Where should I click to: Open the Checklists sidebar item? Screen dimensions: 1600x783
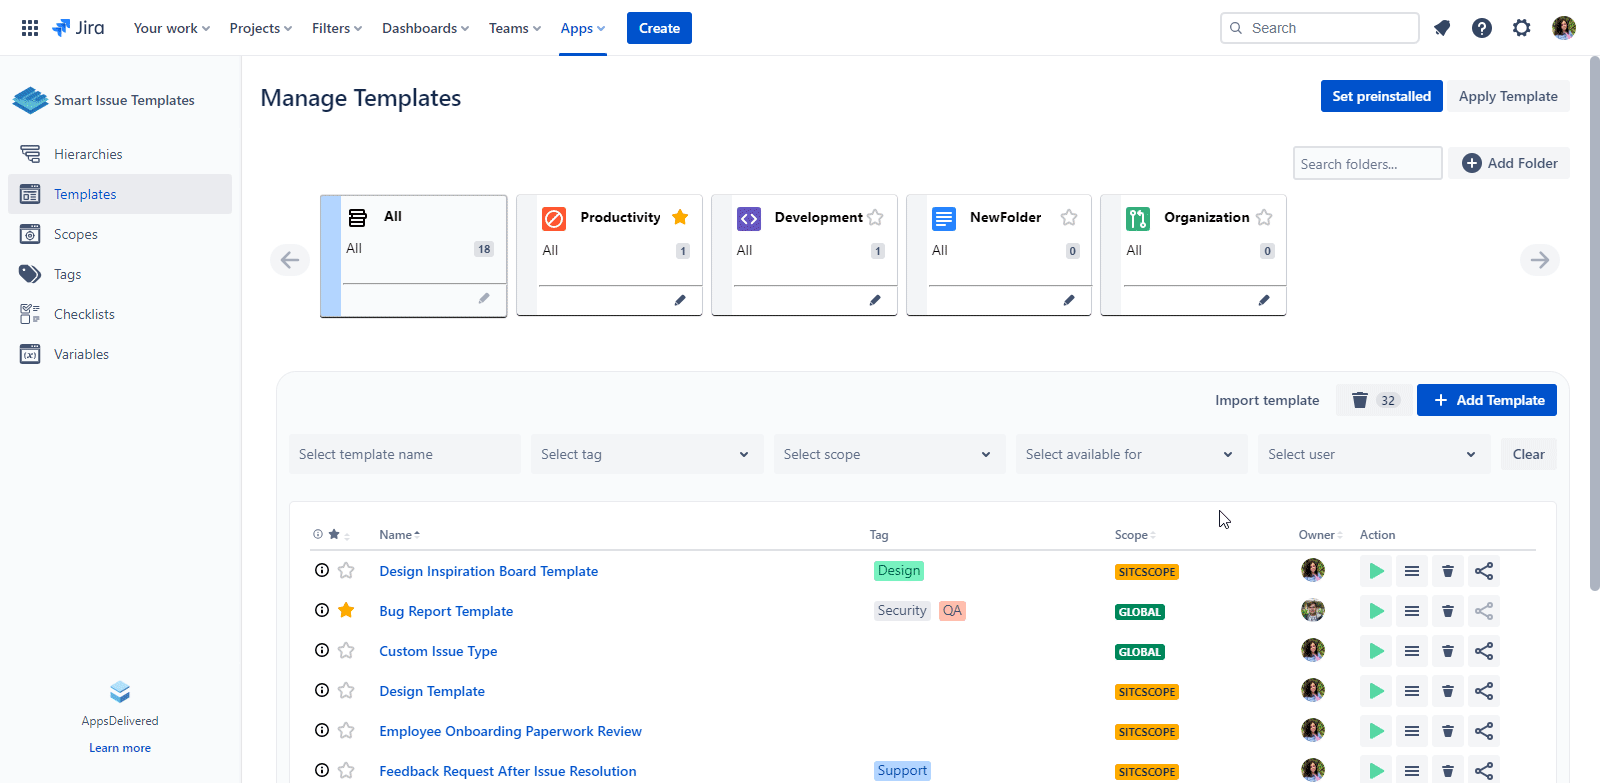pyautogui.click(x=84, y=314)
